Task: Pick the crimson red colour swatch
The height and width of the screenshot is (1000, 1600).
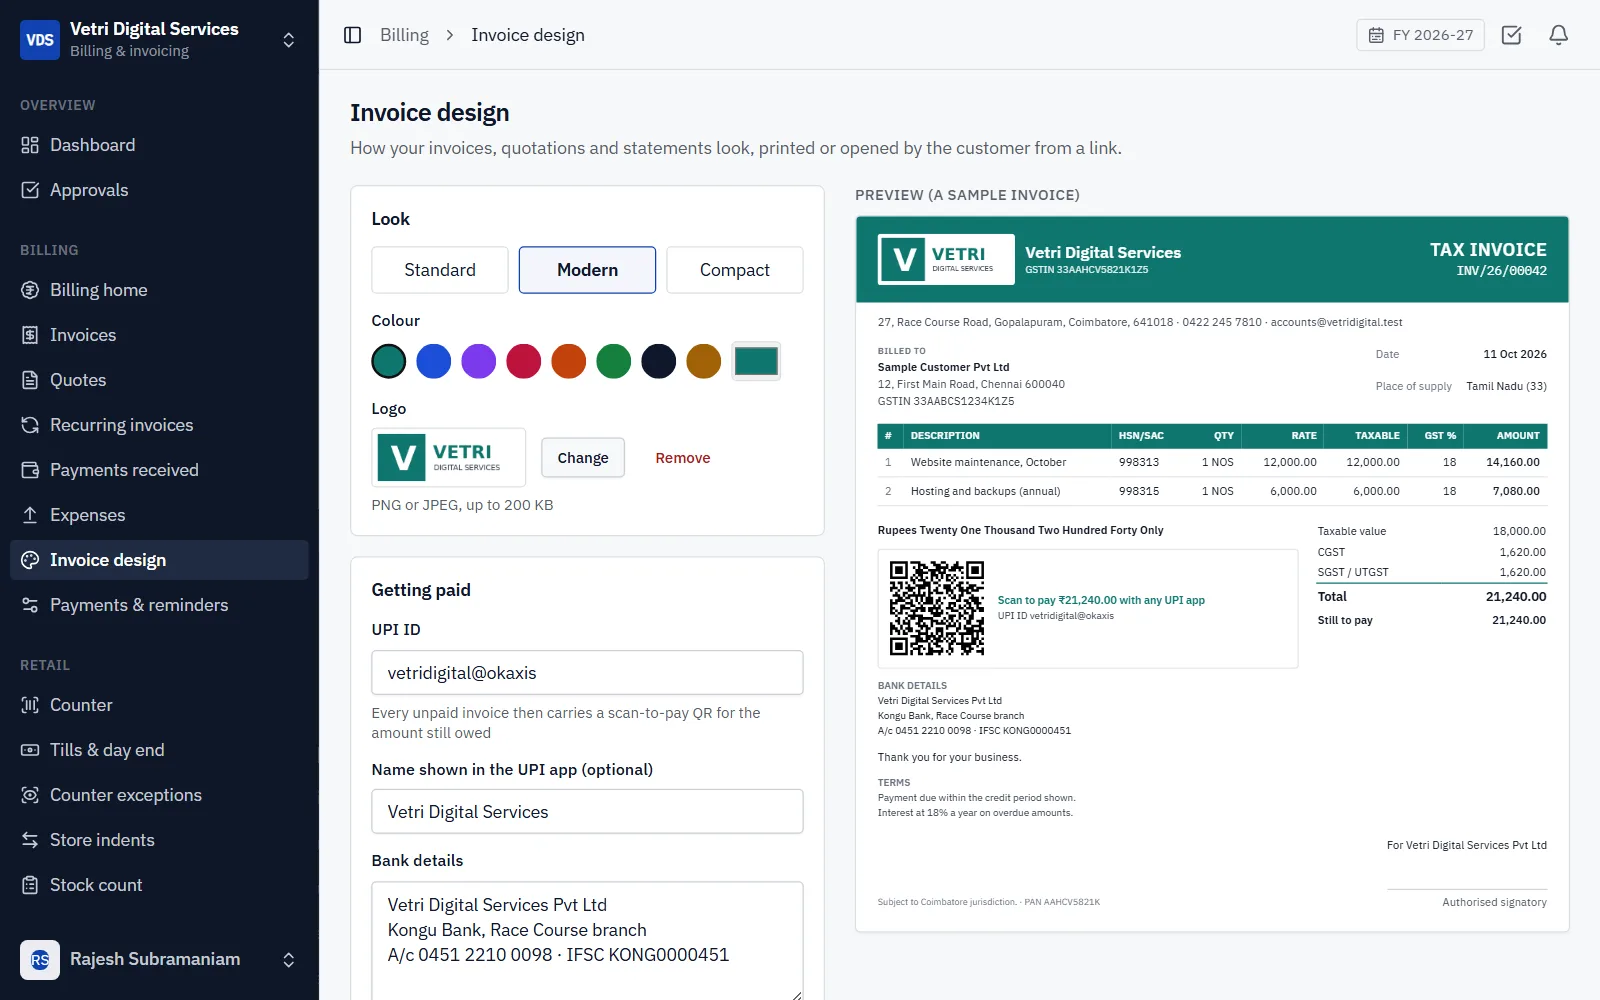Action: pyautogui.click(x=524, y=361)
